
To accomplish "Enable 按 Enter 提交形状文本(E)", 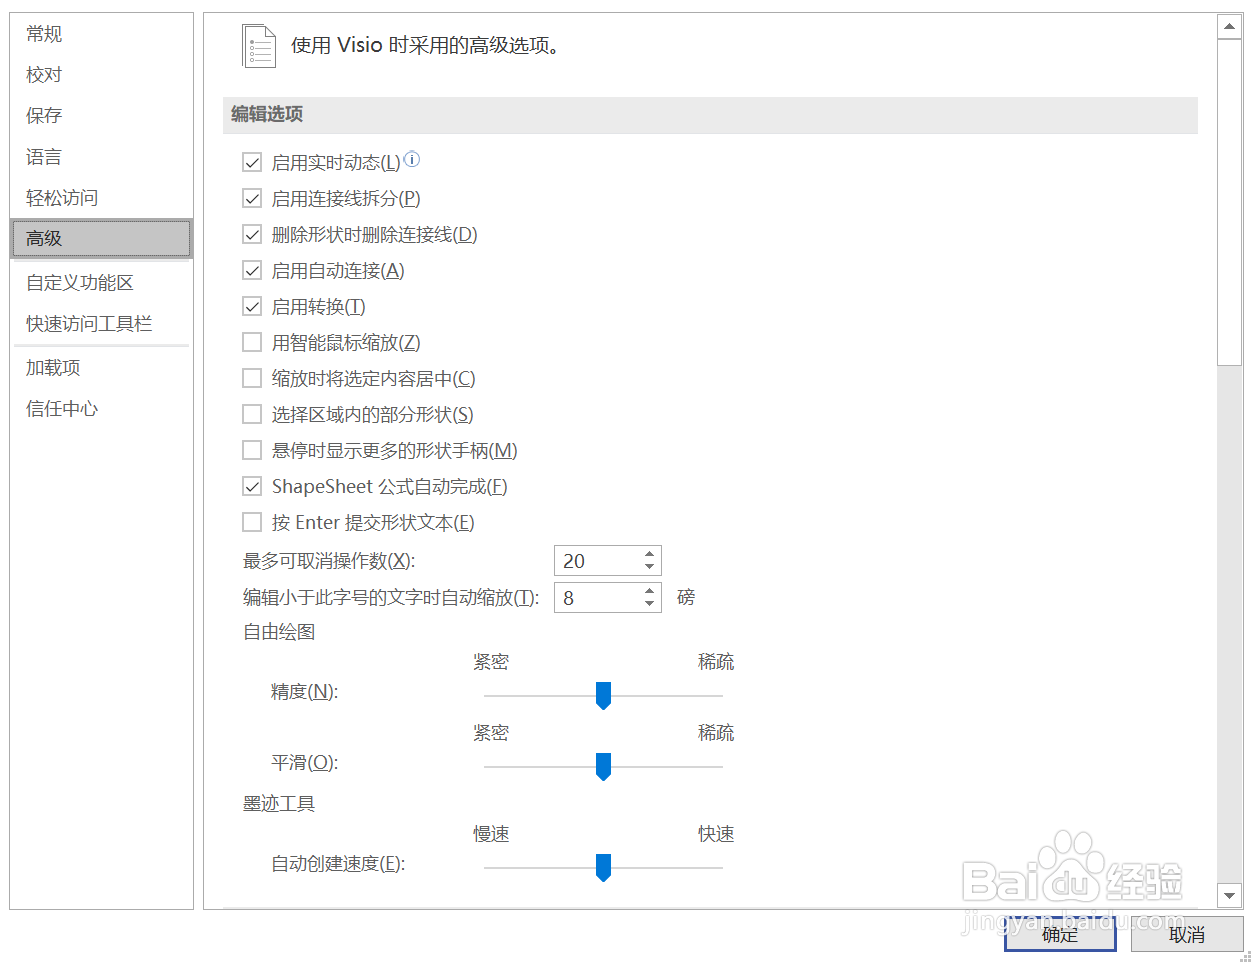I will click(252, 522).
